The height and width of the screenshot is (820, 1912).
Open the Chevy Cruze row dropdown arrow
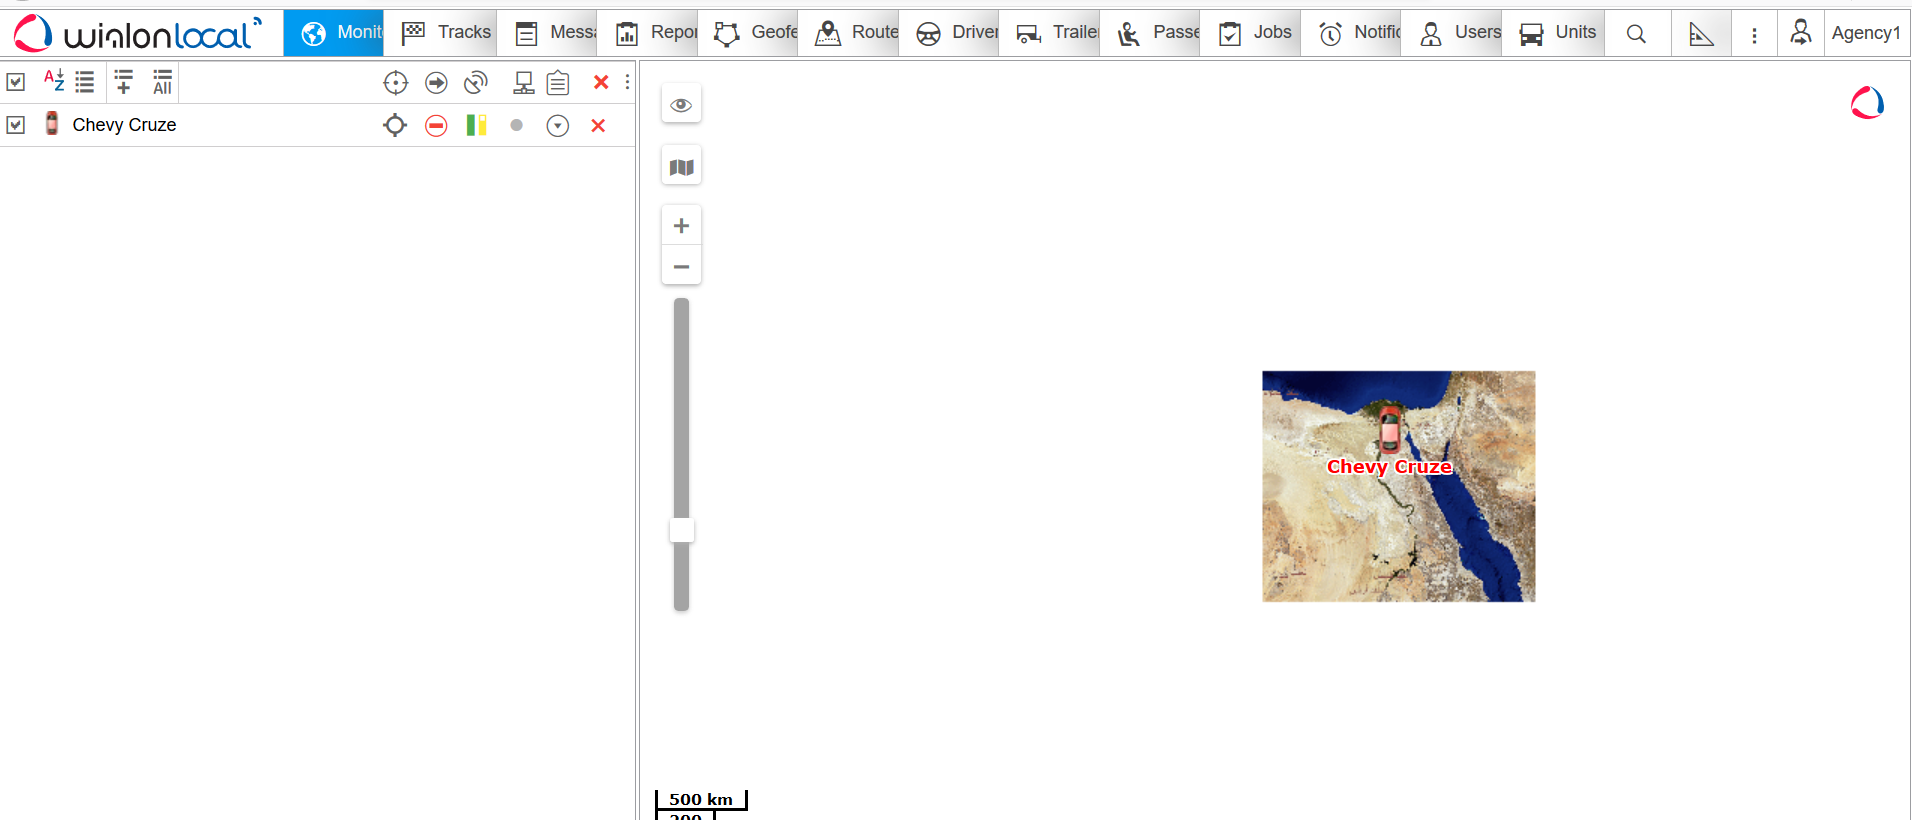tap(558, 125)
